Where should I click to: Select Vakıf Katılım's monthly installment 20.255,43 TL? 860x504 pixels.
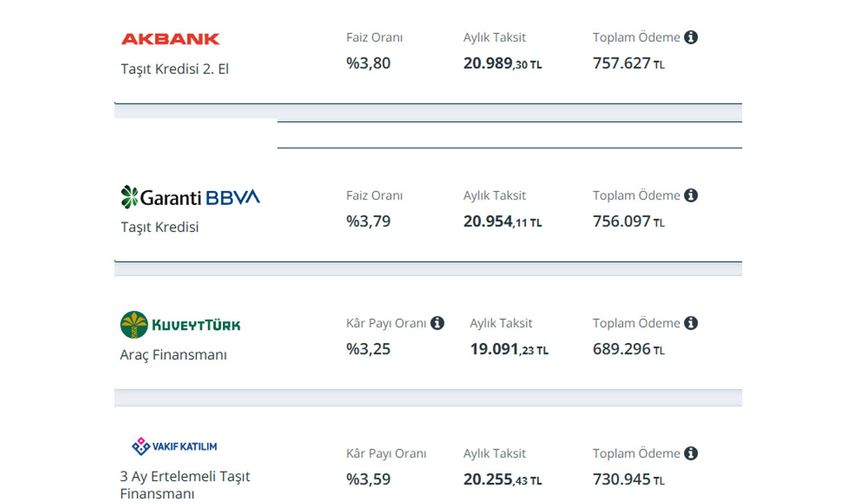click(x=502, y=480)
